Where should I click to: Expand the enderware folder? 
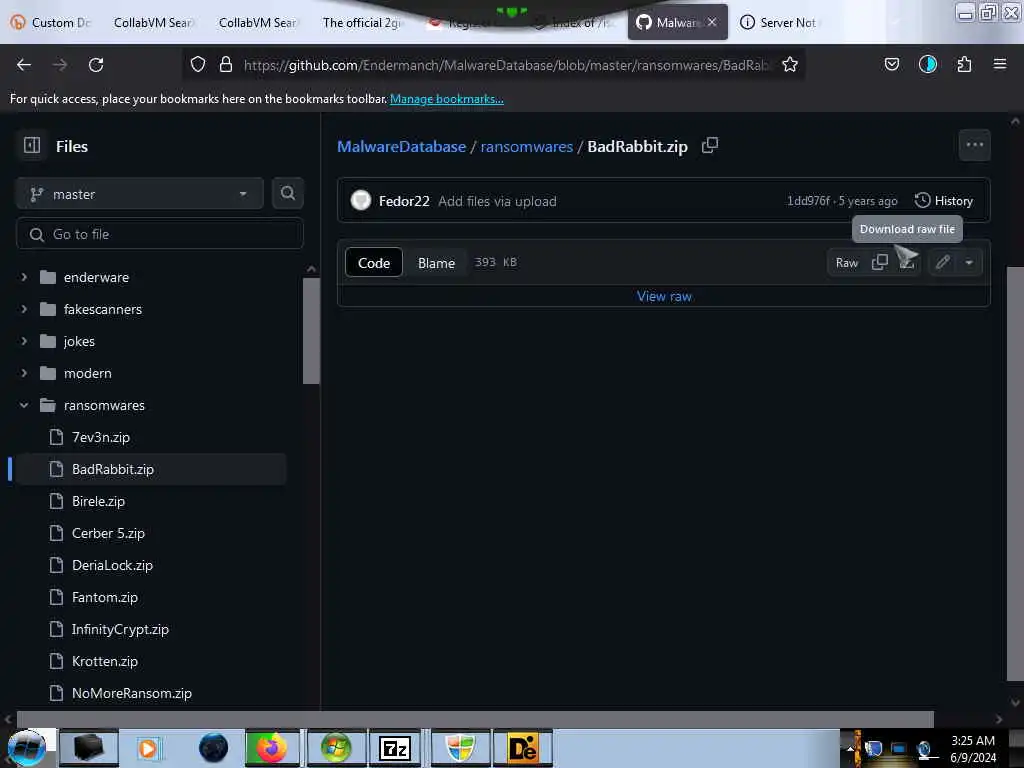(24, 278)
